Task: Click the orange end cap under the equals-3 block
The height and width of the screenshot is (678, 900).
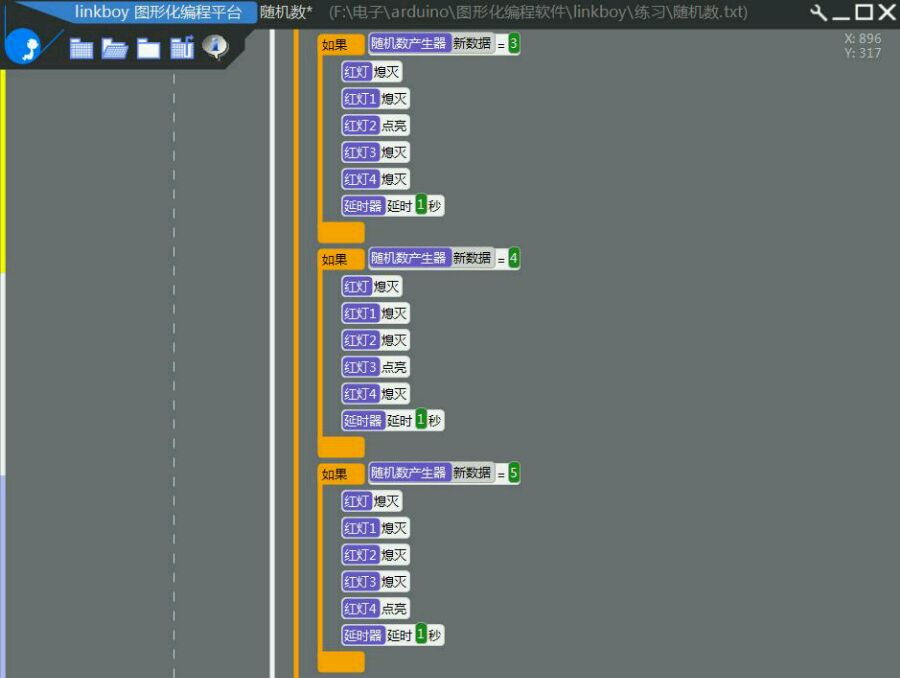Action: [x=341, y=232]
